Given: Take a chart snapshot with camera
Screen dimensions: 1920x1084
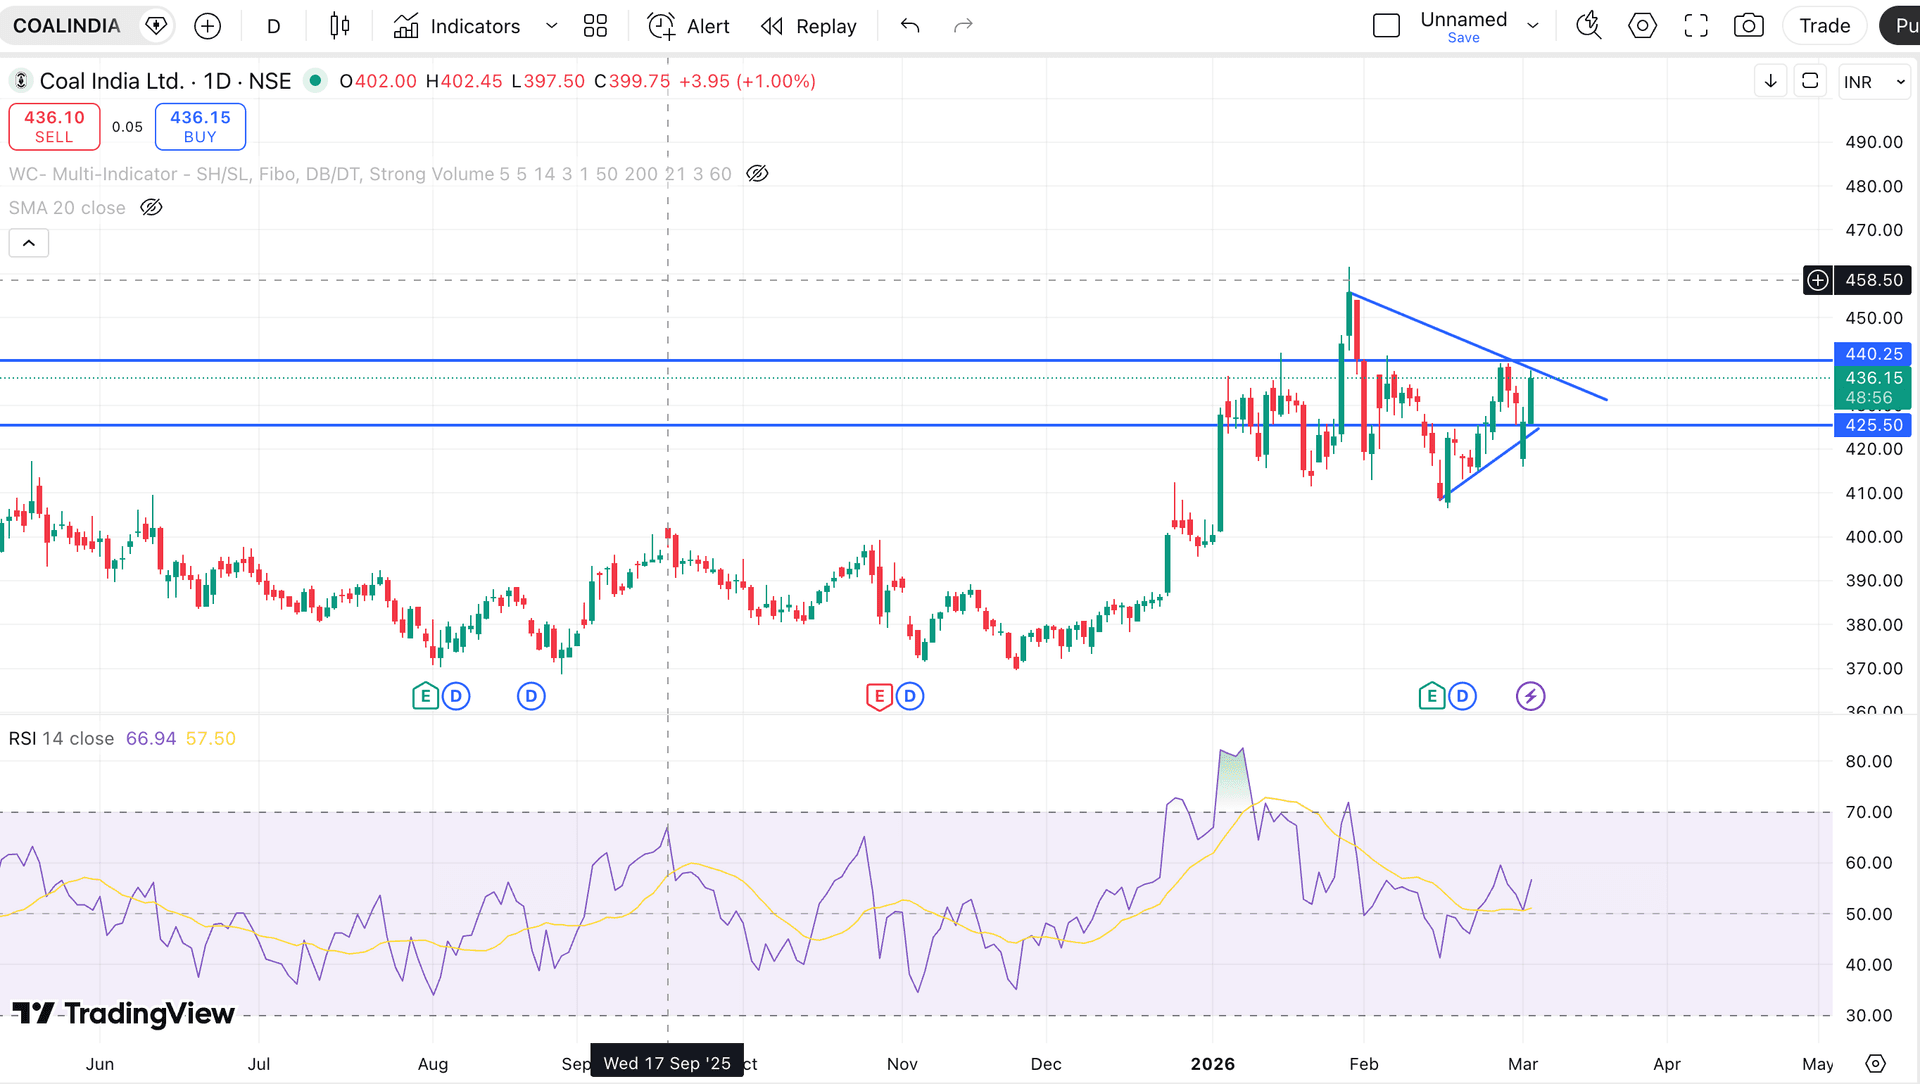Looking at the screenshot, I should (x=1748, y=26).
